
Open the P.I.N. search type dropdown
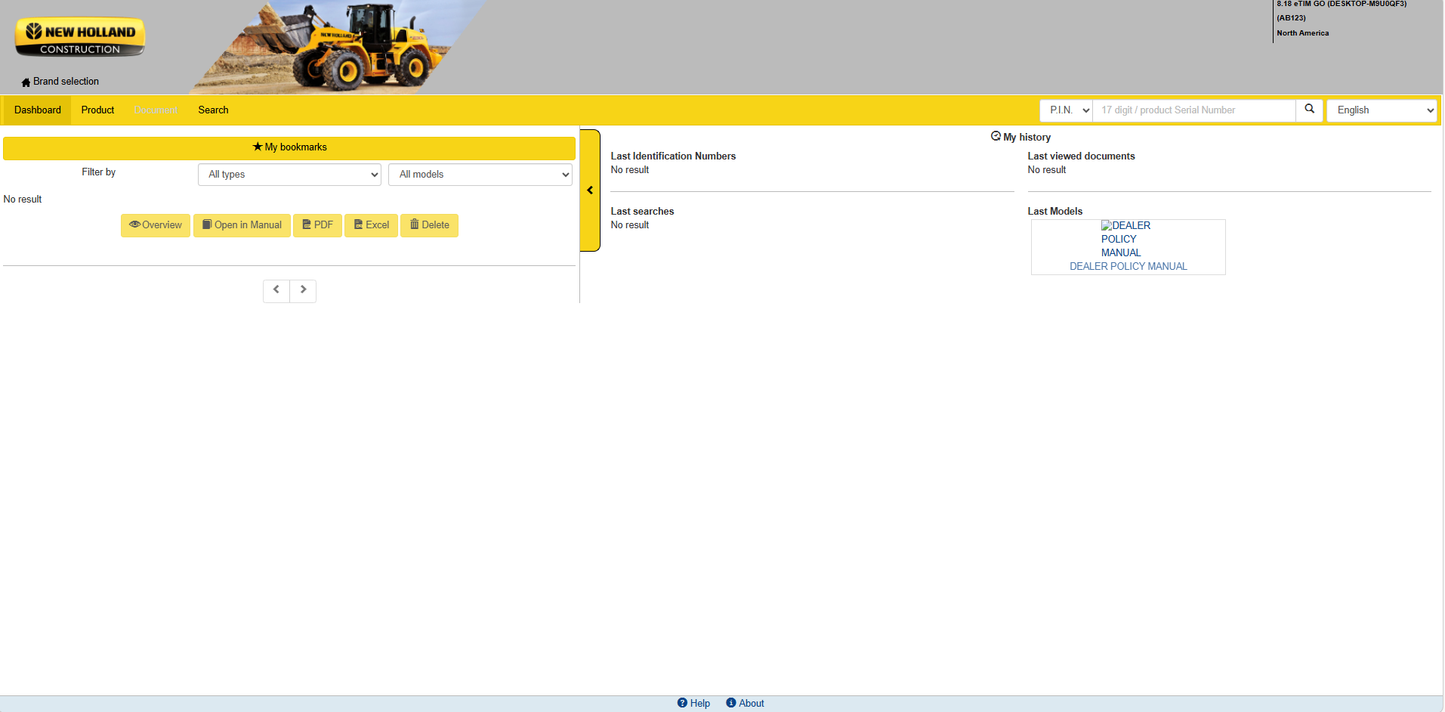pyautogui.click(x=1066, y=110)
